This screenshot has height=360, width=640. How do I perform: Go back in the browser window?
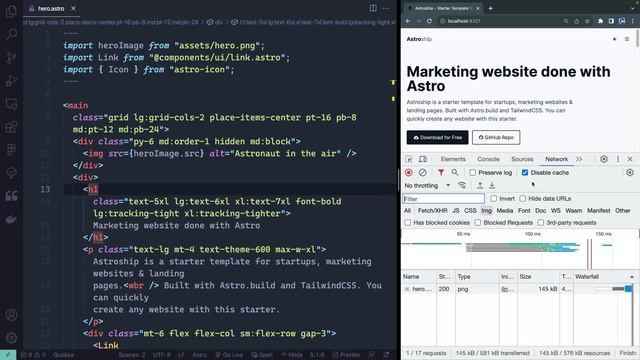(x=408, y=21)
